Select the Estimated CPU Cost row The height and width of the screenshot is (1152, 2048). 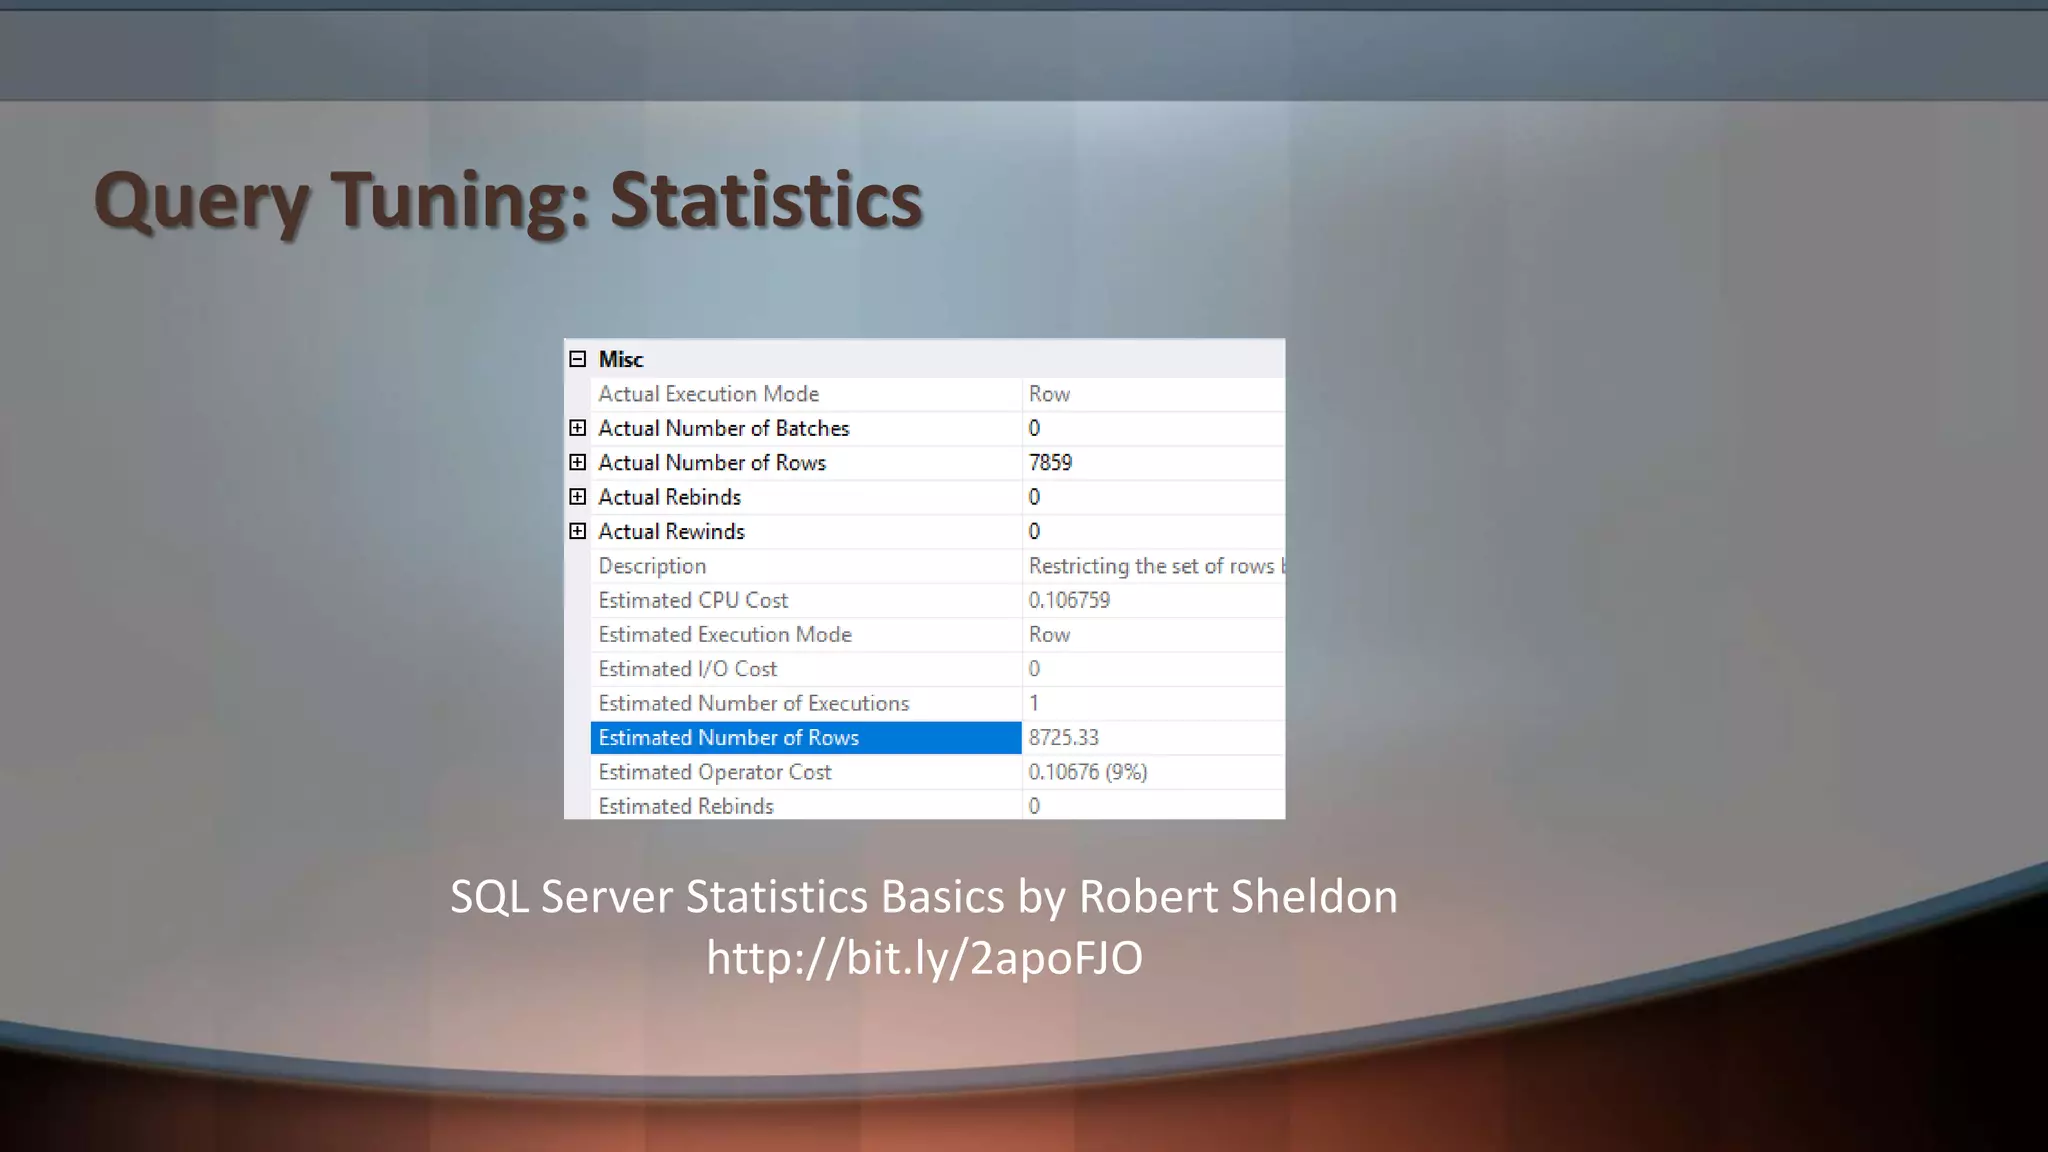(x=937, y=600)
